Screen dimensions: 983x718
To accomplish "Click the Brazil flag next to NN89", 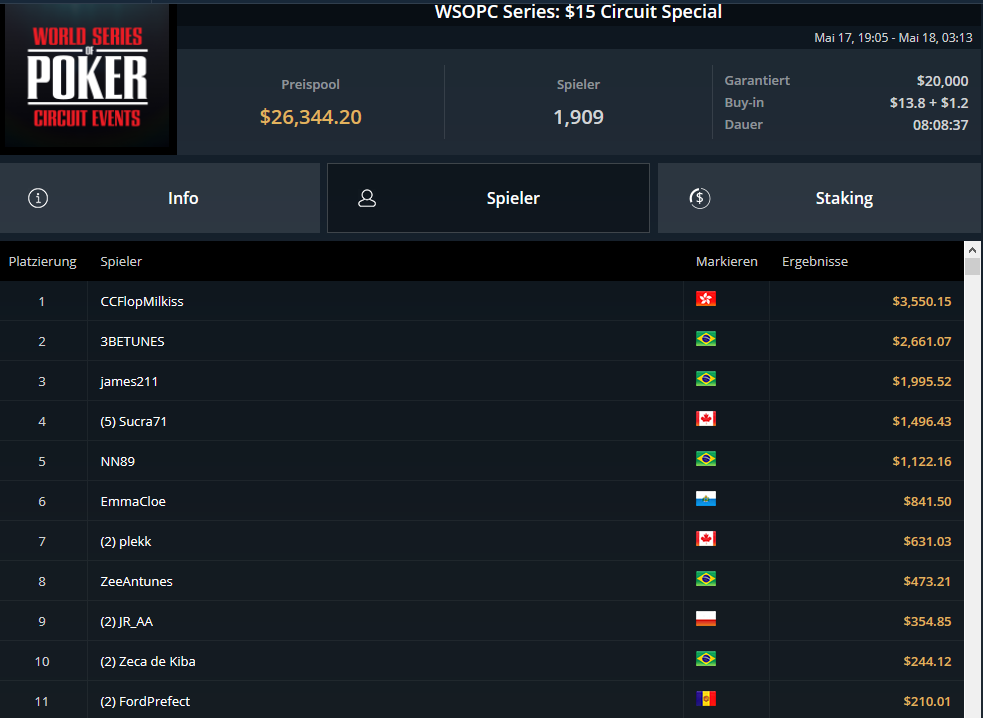I will (706, 458).
